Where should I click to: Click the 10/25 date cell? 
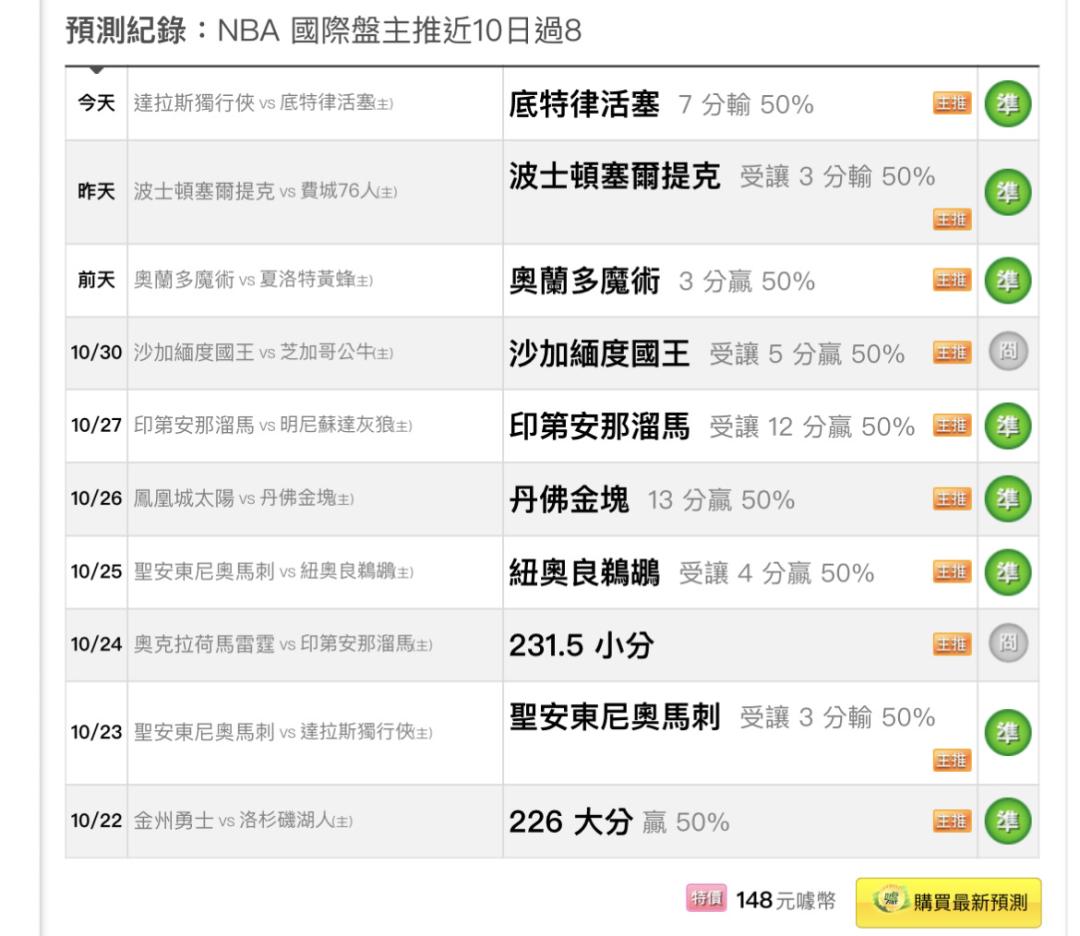click(x=96, y=572)
